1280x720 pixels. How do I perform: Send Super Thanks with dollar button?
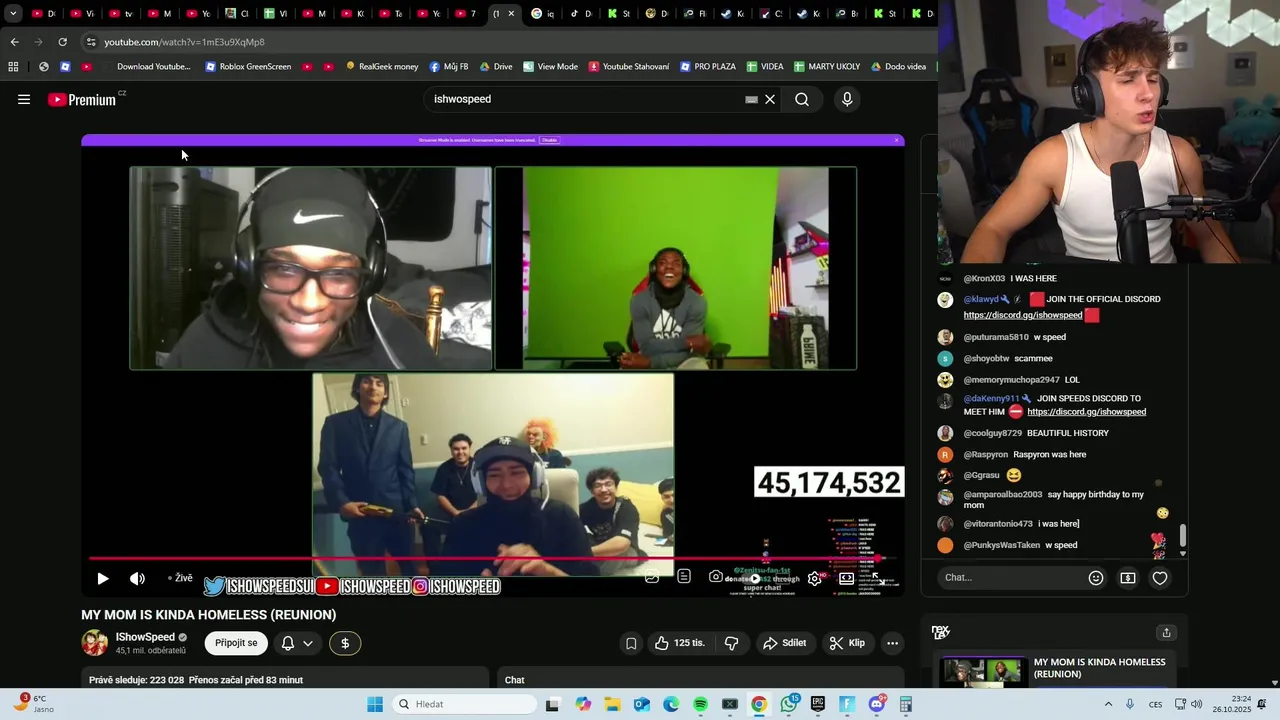point(345,643)
